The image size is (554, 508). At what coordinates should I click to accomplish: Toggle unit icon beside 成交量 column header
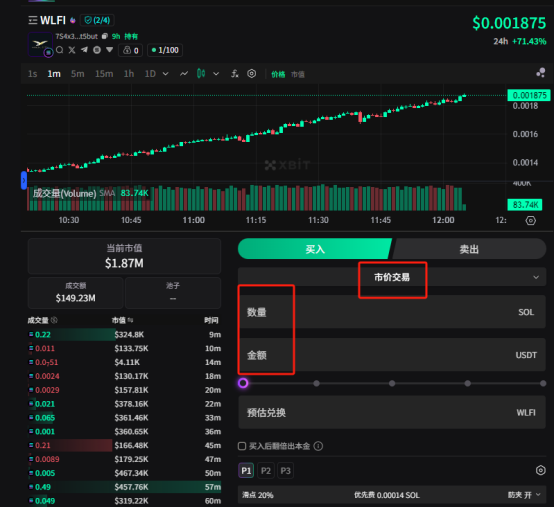click(x=54, y=320)
